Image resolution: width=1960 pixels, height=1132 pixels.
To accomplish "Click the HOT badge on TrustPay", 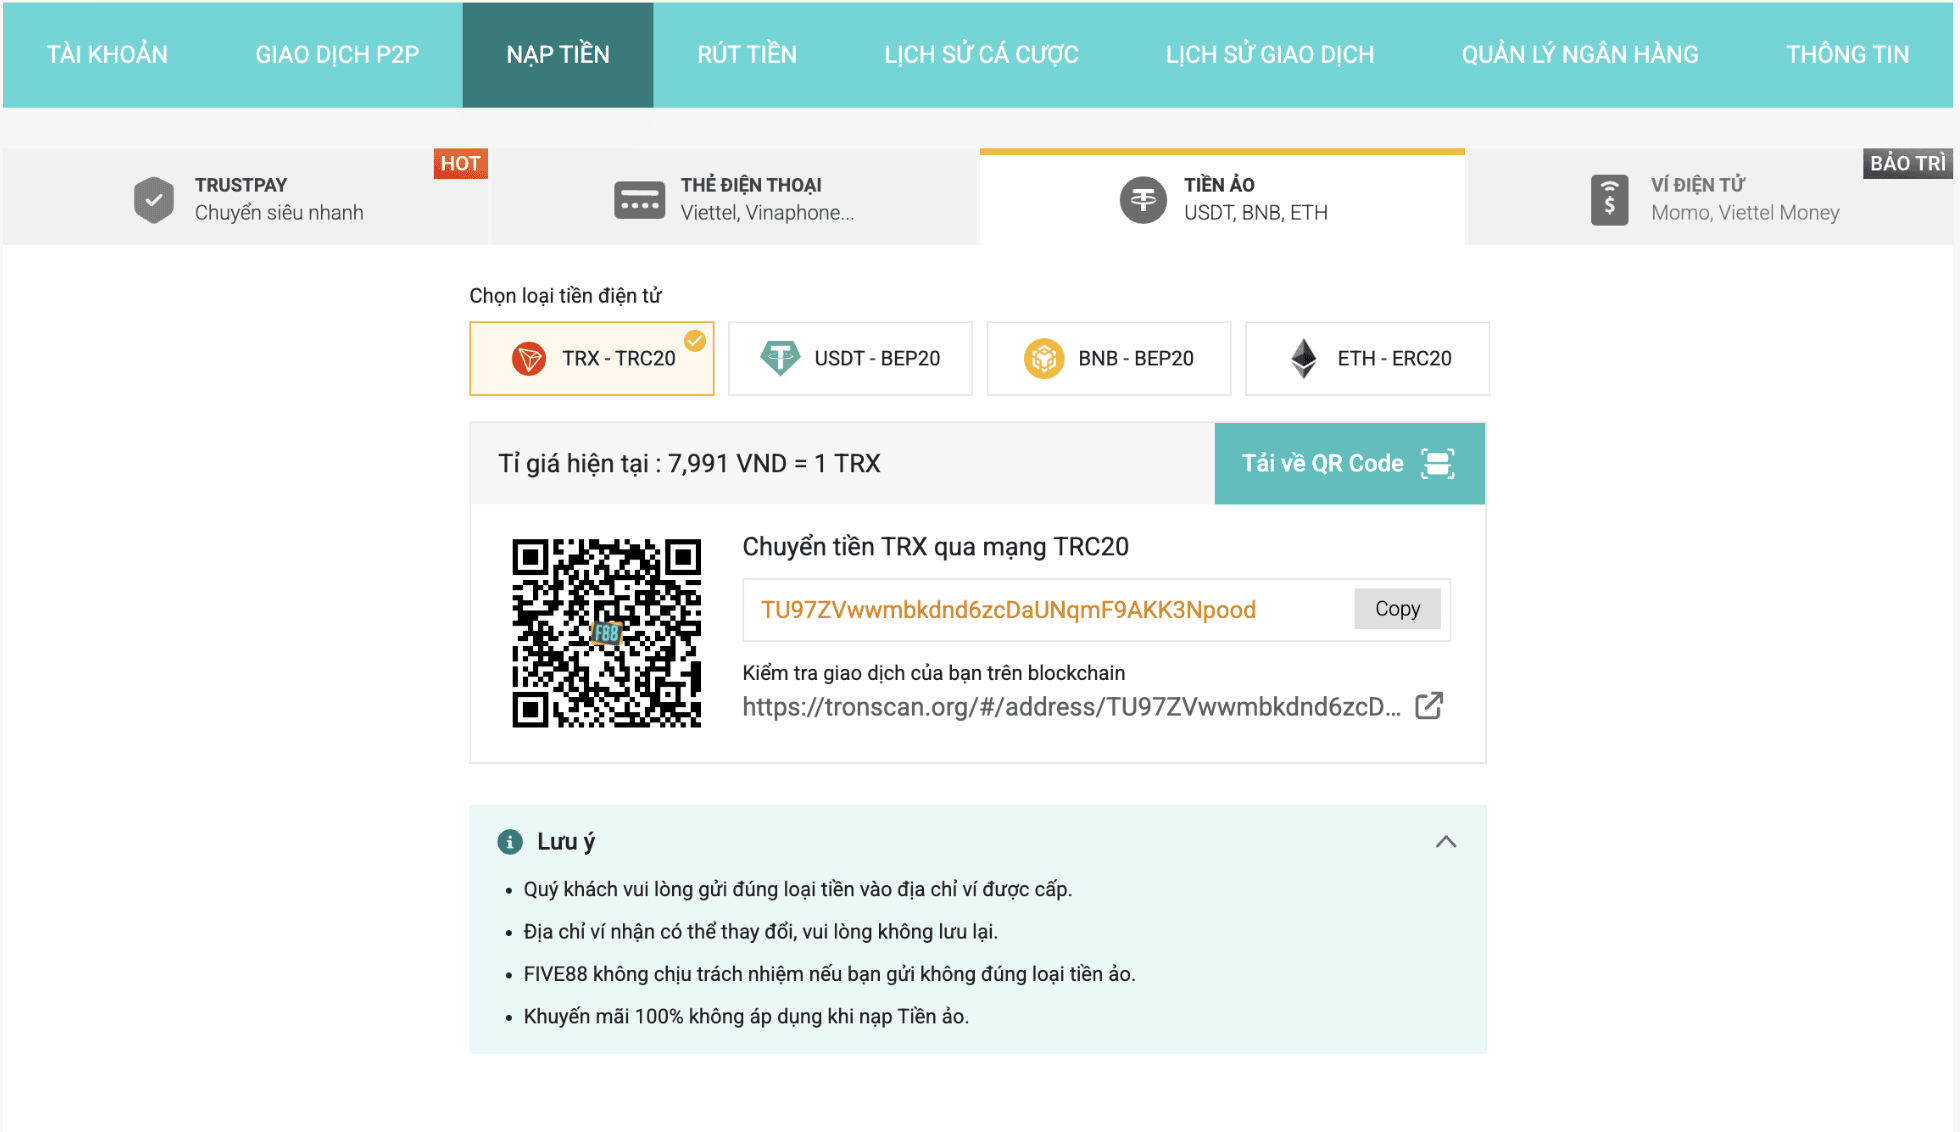I will 460,164.
